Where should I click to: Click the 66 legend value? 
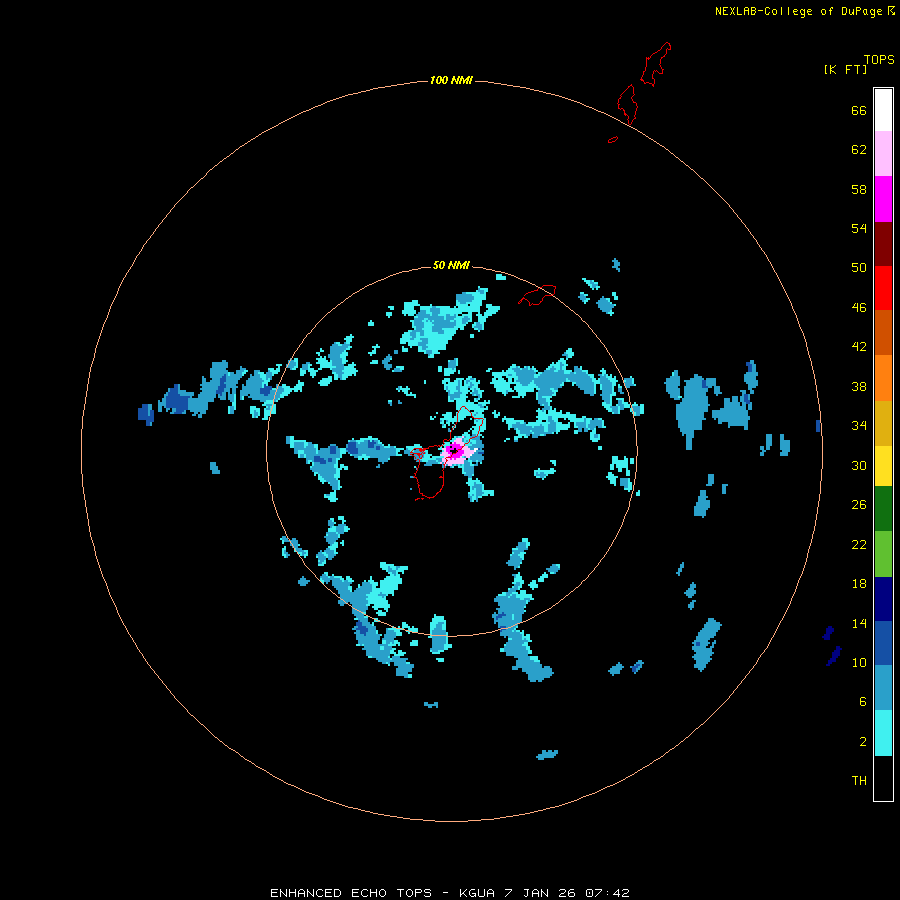(859, 110)
